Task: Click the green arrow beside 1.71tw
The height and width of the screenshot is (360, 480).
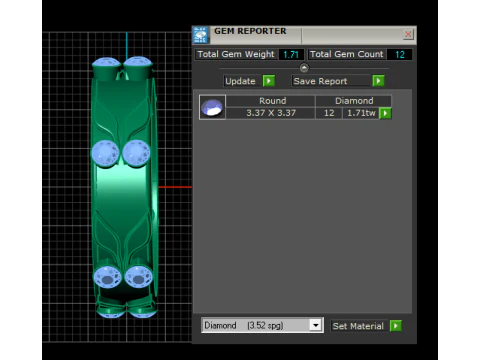Action: point(385,113)
